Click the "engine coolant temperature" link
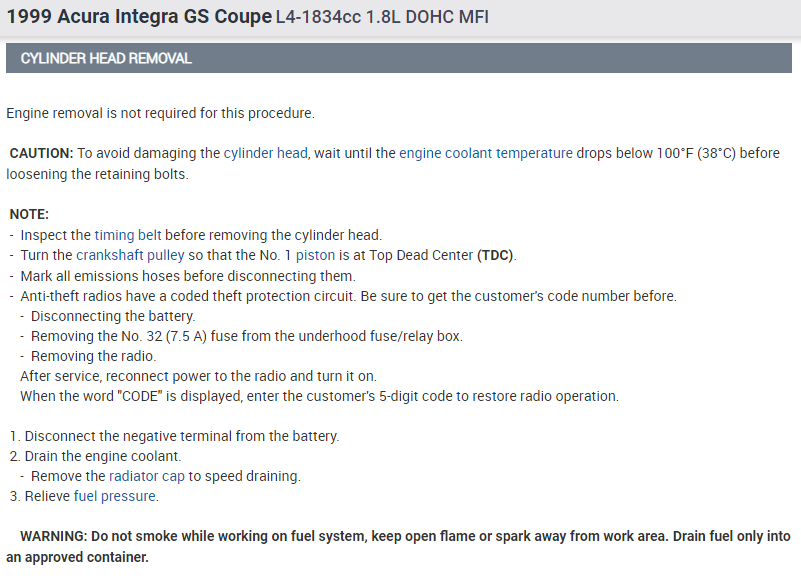Viewport: 801px width, 583px height. [x=486, y=153]
